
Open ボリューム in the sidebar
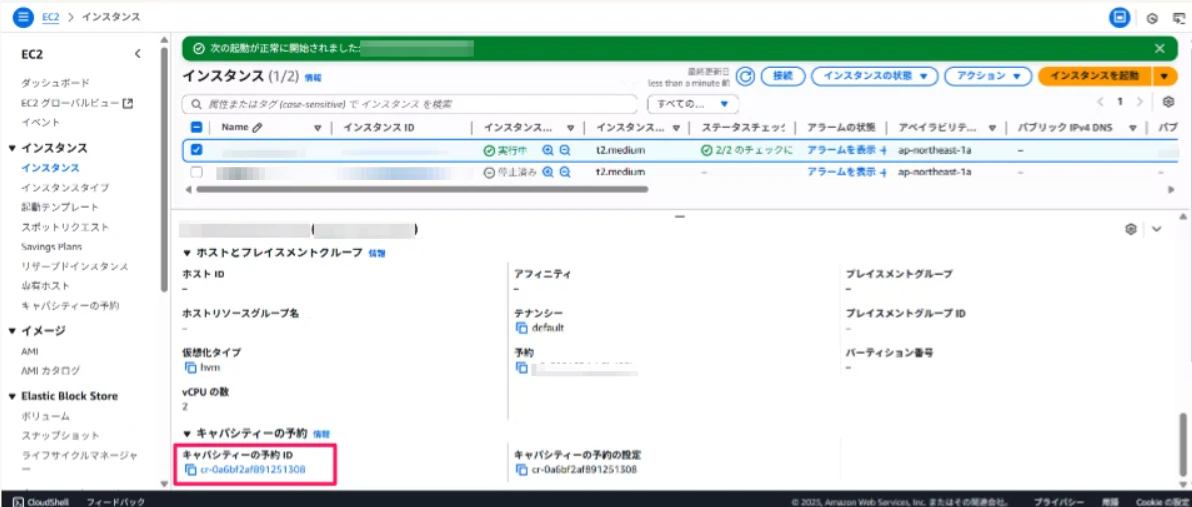click(46, 416)
